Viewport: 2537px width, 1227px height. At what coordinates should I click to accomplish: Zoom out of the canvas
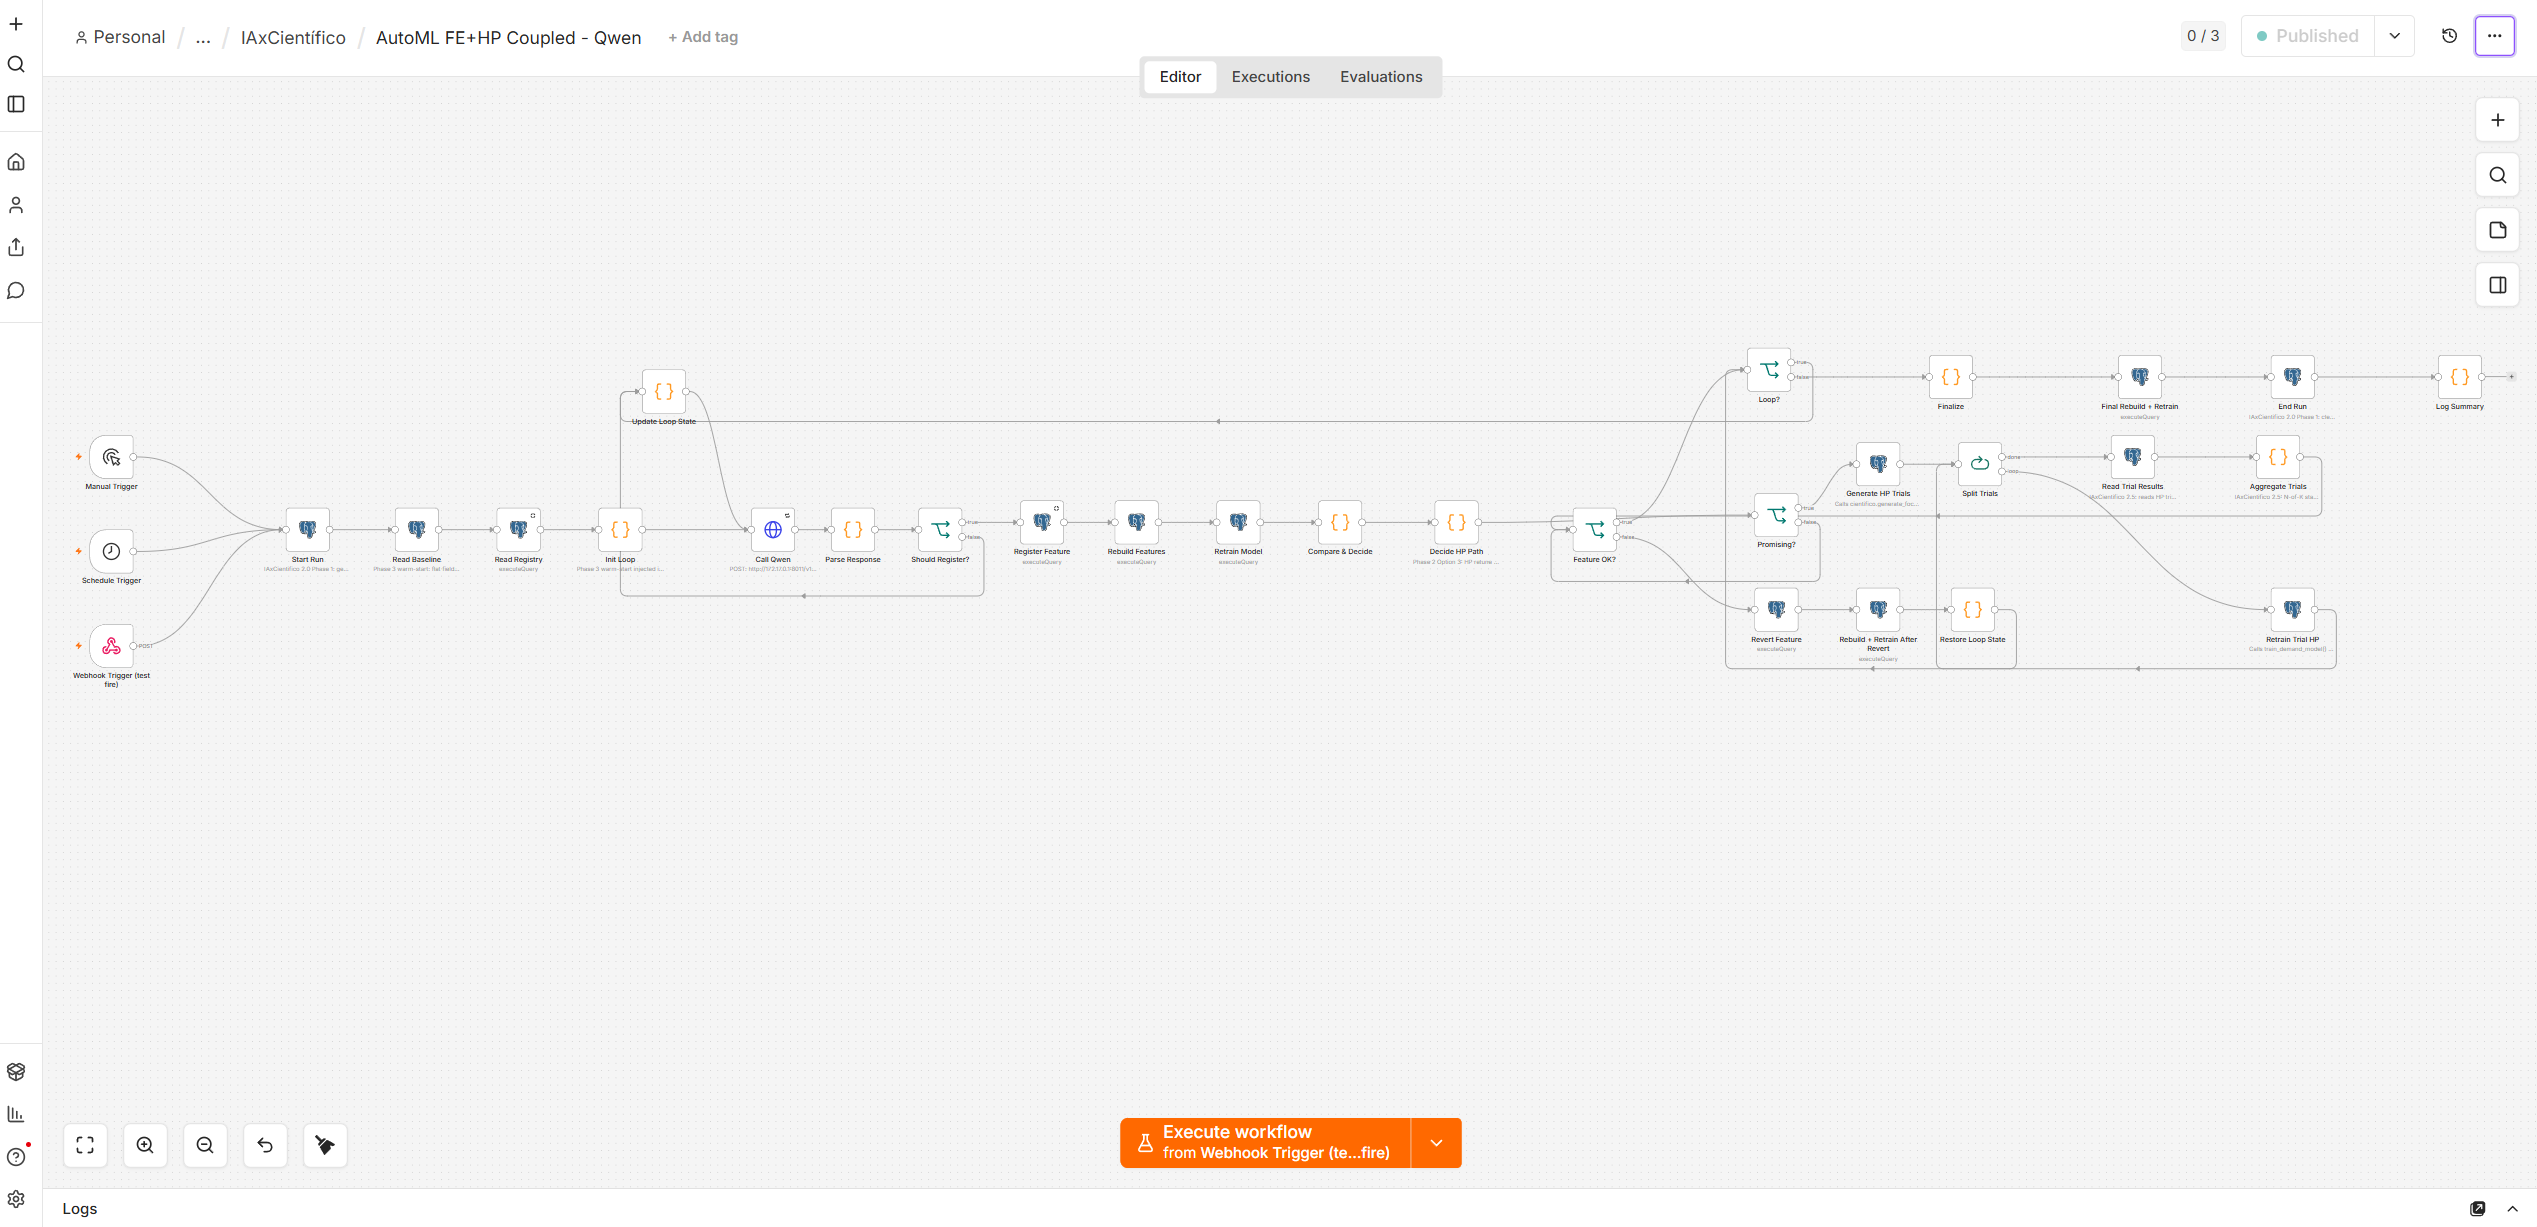click(x=205, y=1145)
